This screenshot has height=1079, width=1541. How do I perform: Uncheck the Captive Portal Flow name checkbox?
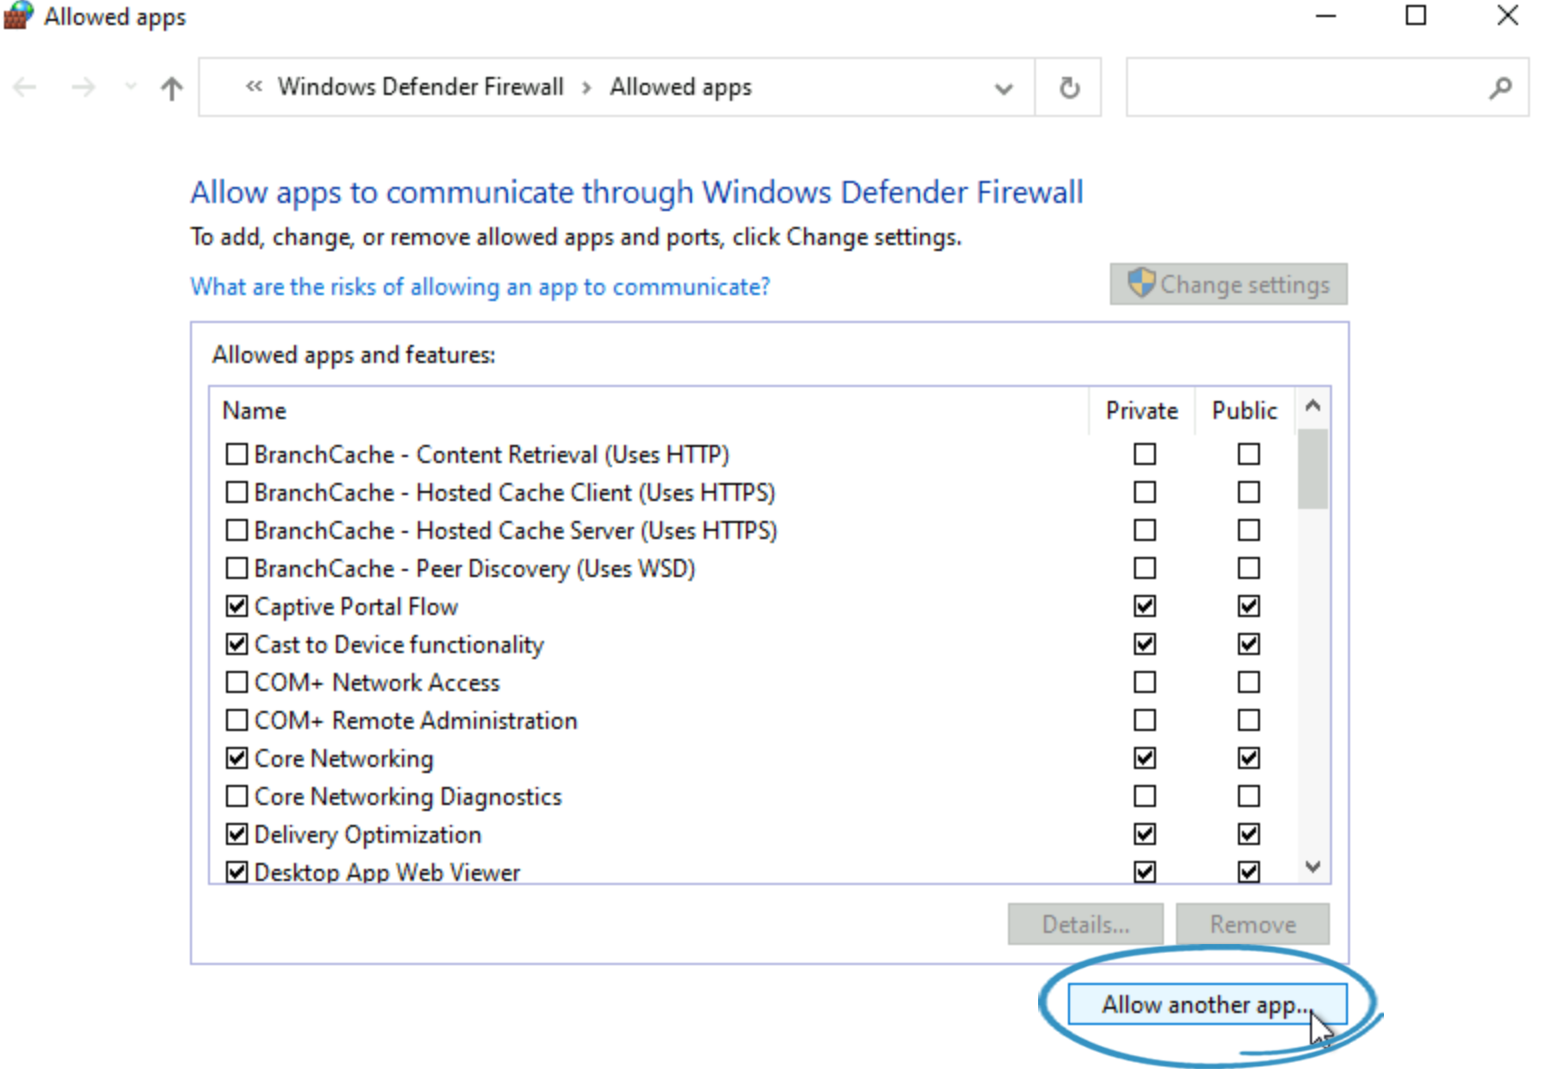click(237, 606)
